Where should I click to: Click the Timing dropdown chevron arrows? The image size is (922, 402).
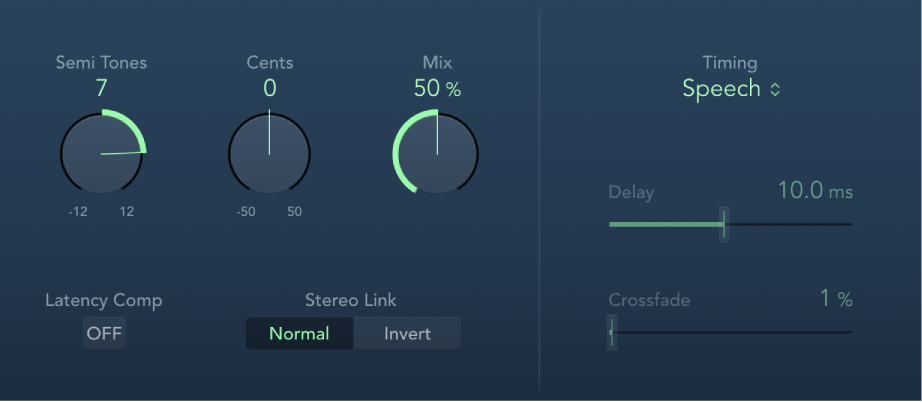click(x=774, y=89)
